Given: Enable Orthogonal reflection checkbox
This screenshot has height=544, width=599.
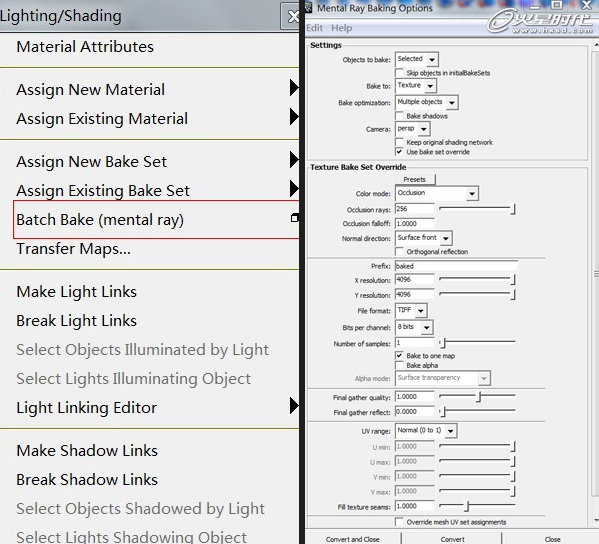Looking at the screenshot, I should pyautogui.click(x=400, y=251).
